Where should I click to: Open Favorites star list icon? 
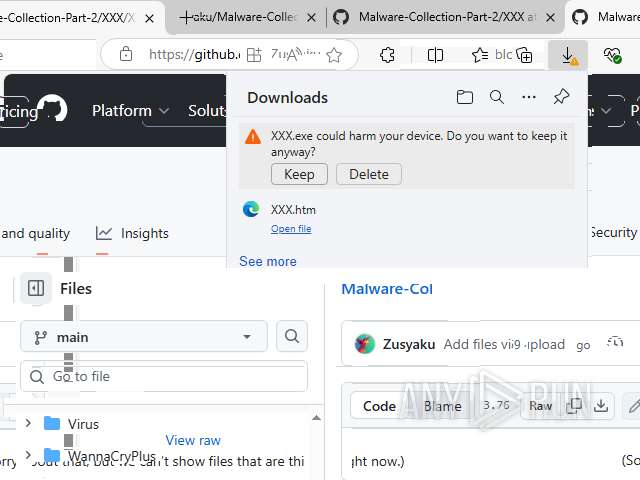click(479, 55)
